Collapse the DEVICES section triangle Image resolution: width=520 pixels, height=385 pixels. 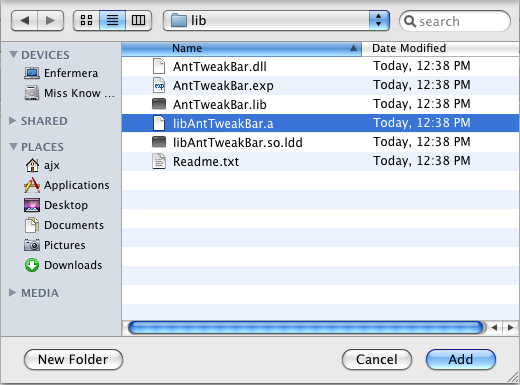click(13, 54)
